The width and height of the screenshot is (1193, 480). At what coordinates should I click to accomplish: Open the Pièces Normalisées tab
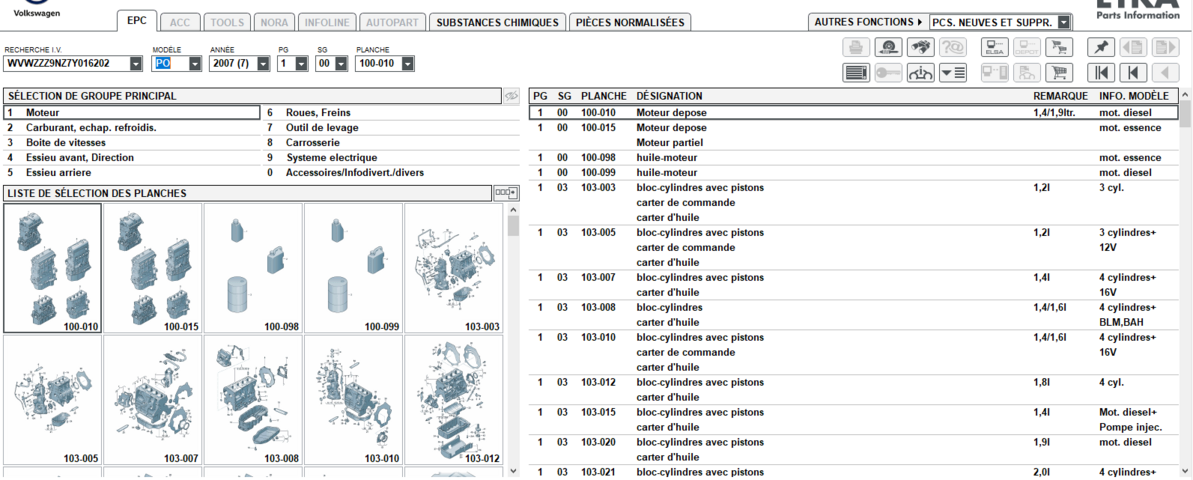pyautogui.click(x=630, y=23)
